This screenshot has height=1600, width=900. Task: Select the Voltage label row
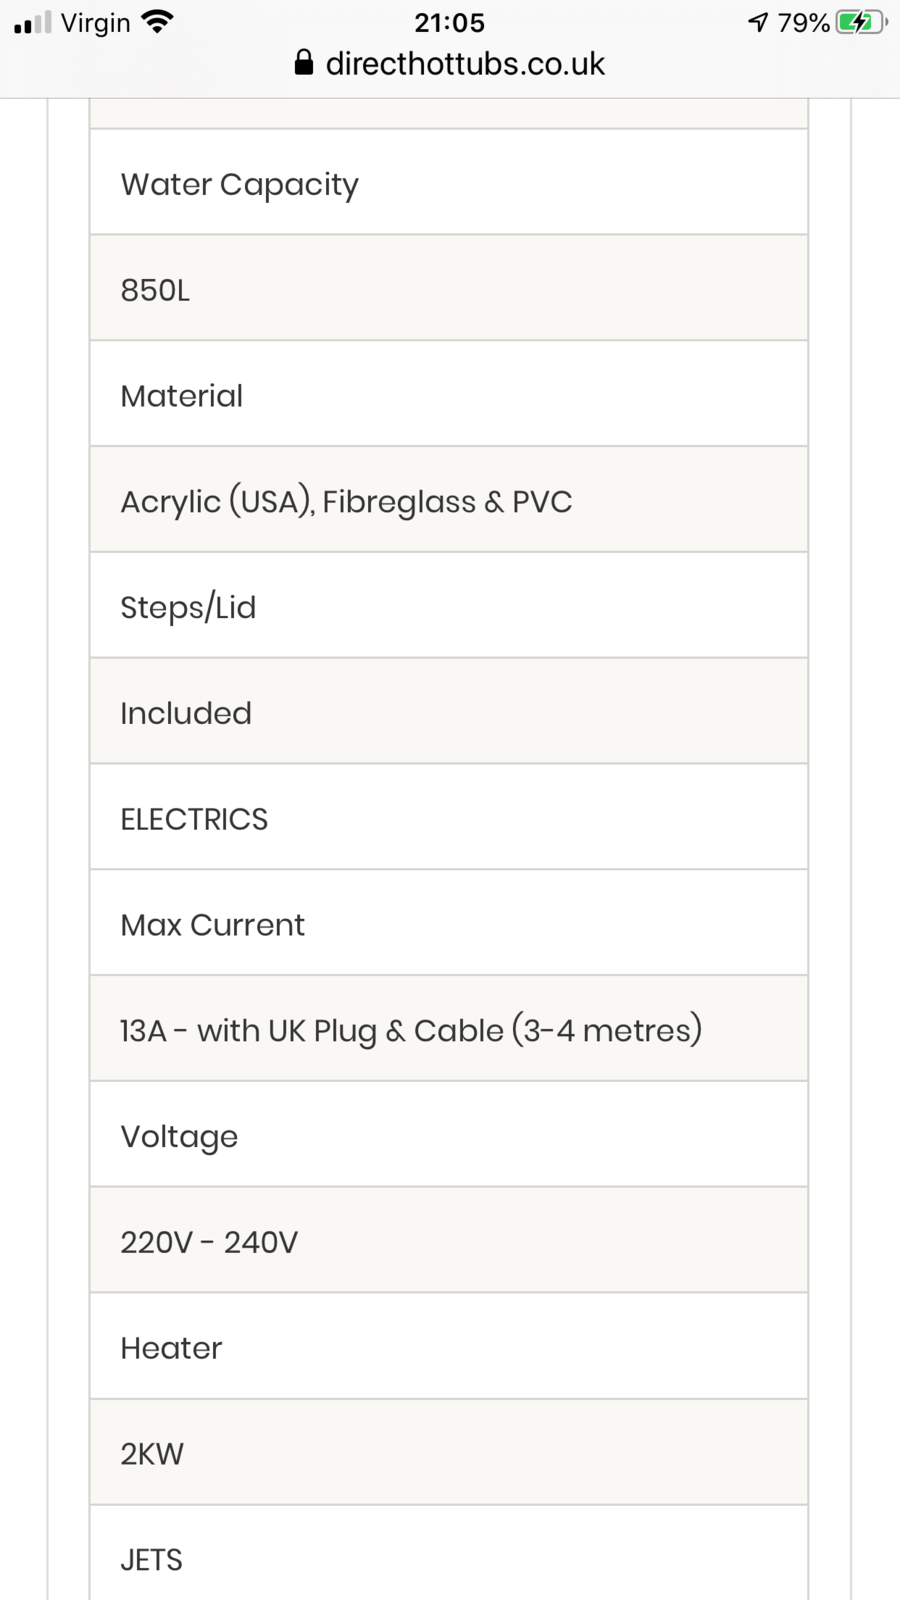449,1136
